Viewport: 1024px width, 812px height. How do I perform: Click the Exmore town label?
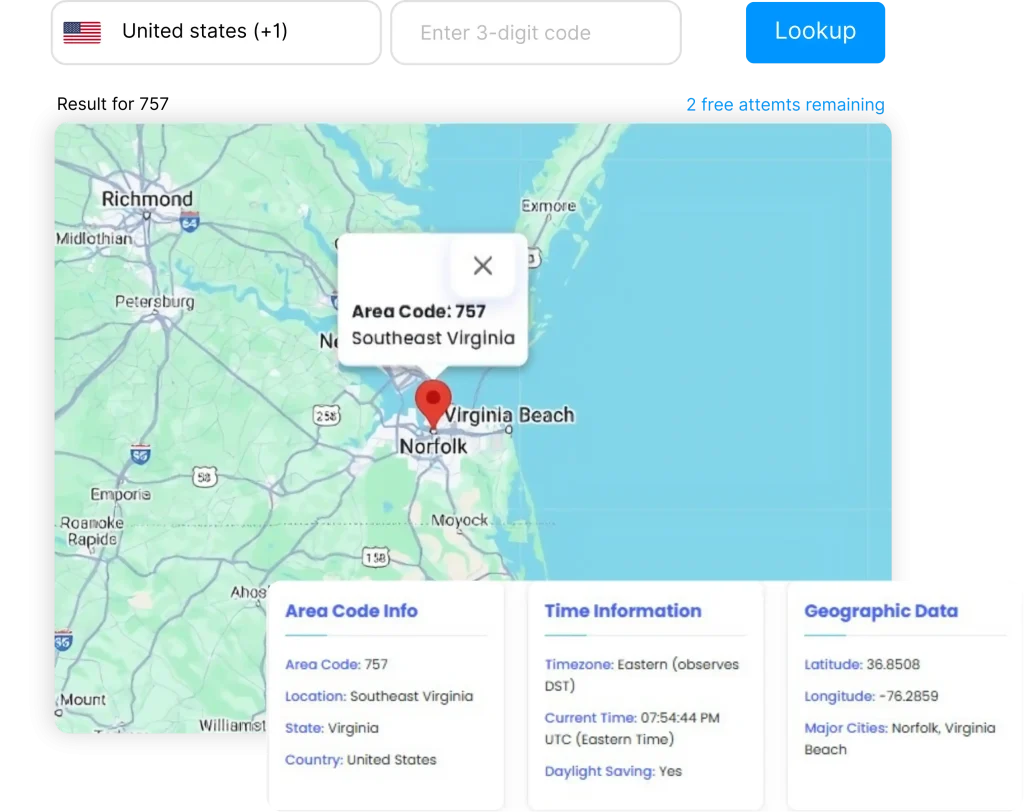(548, 206)
